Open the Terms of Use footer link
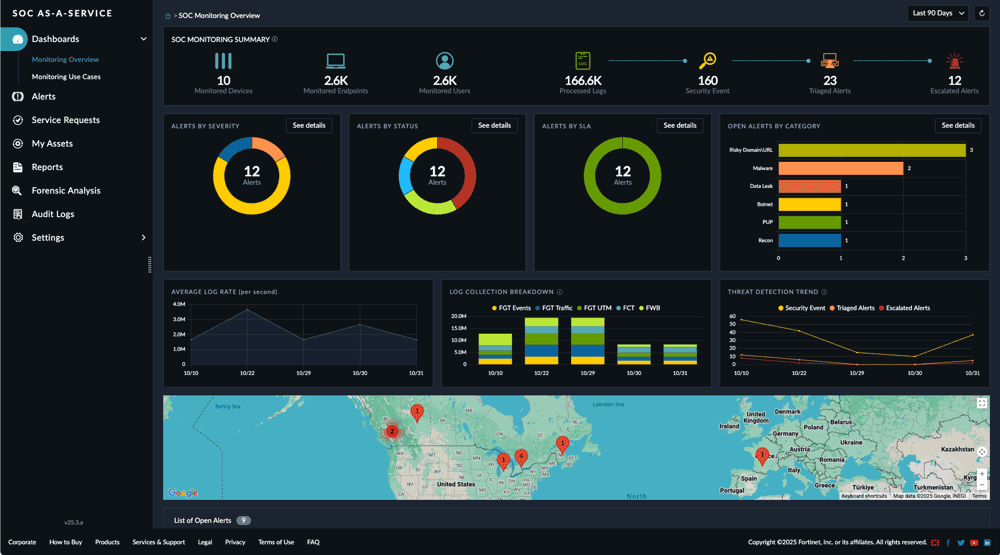The height and width of the screenshot is (555, 1000). click(x=276, y=542)
